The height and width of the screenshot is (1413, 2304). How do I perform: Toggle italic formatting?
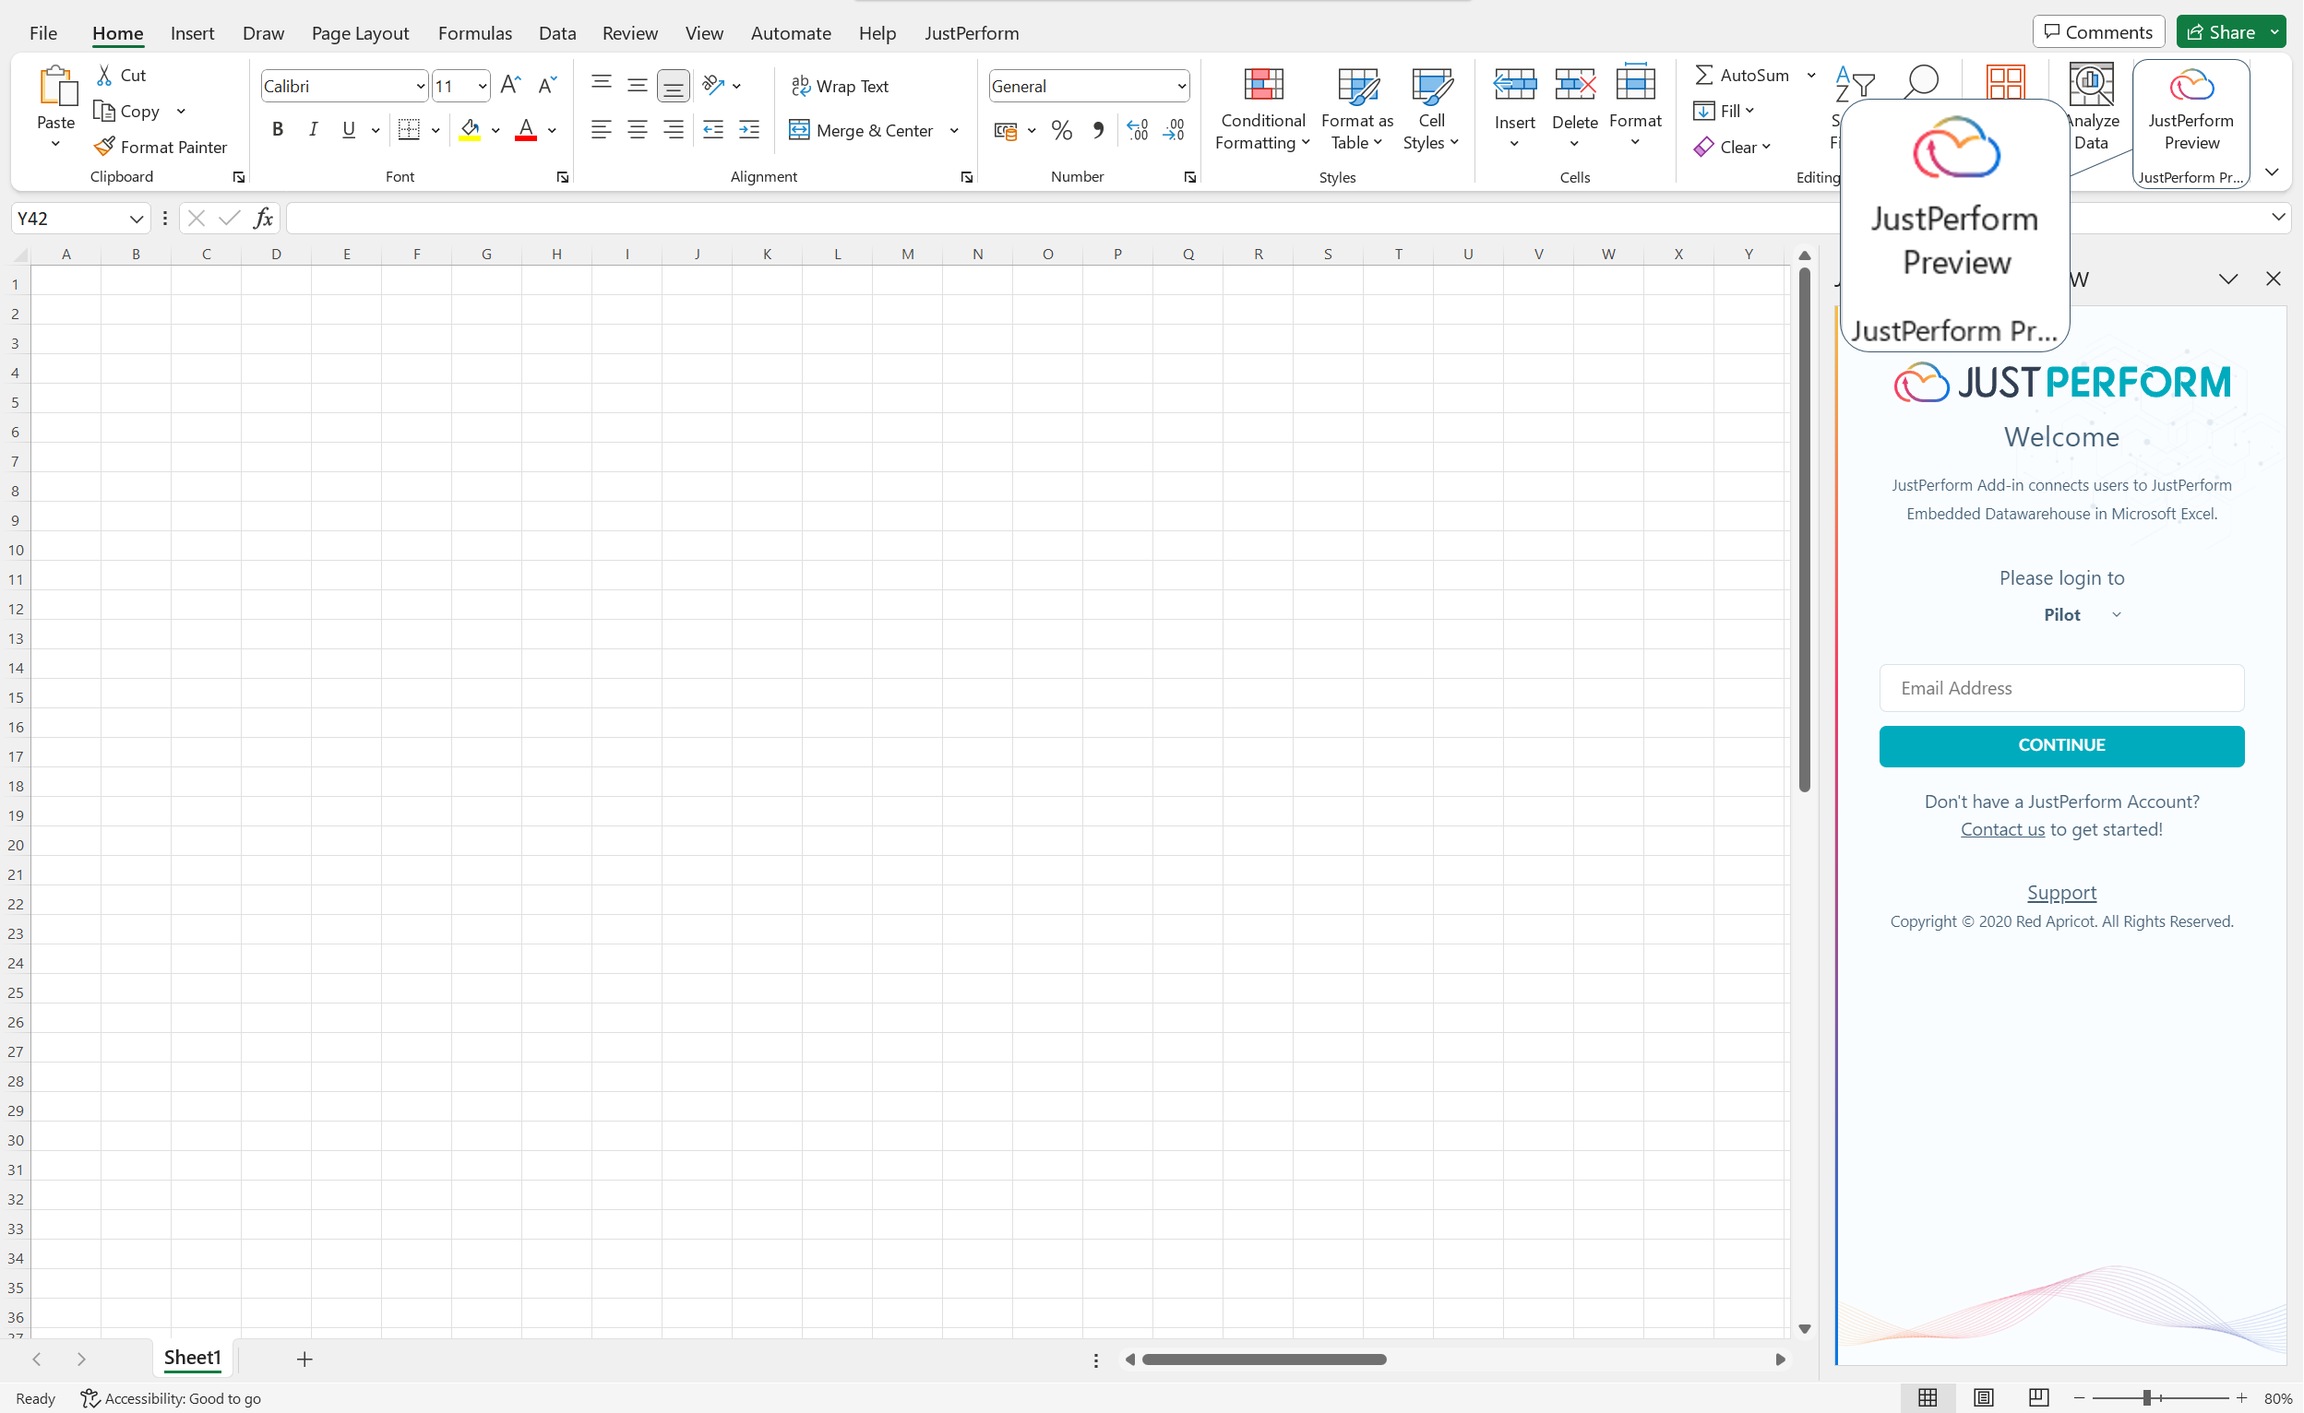click(x=313, y=128)
